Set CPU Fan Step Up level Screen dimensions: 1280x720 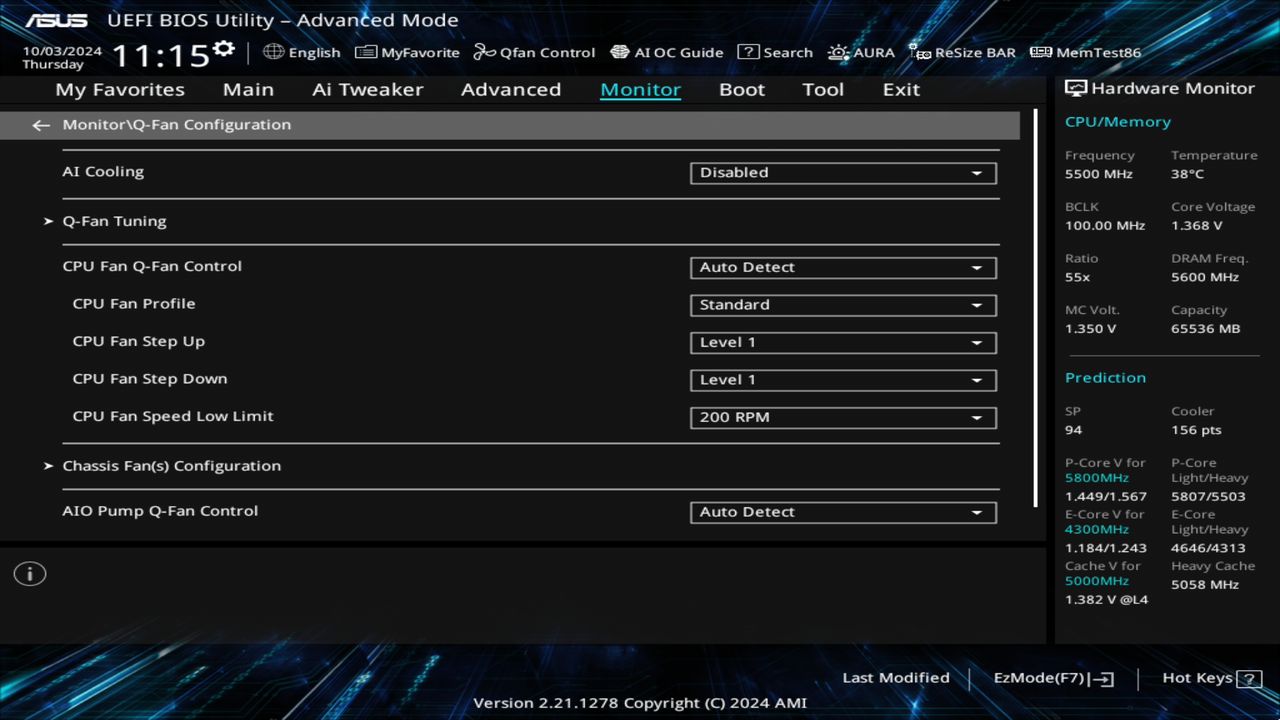841,342
